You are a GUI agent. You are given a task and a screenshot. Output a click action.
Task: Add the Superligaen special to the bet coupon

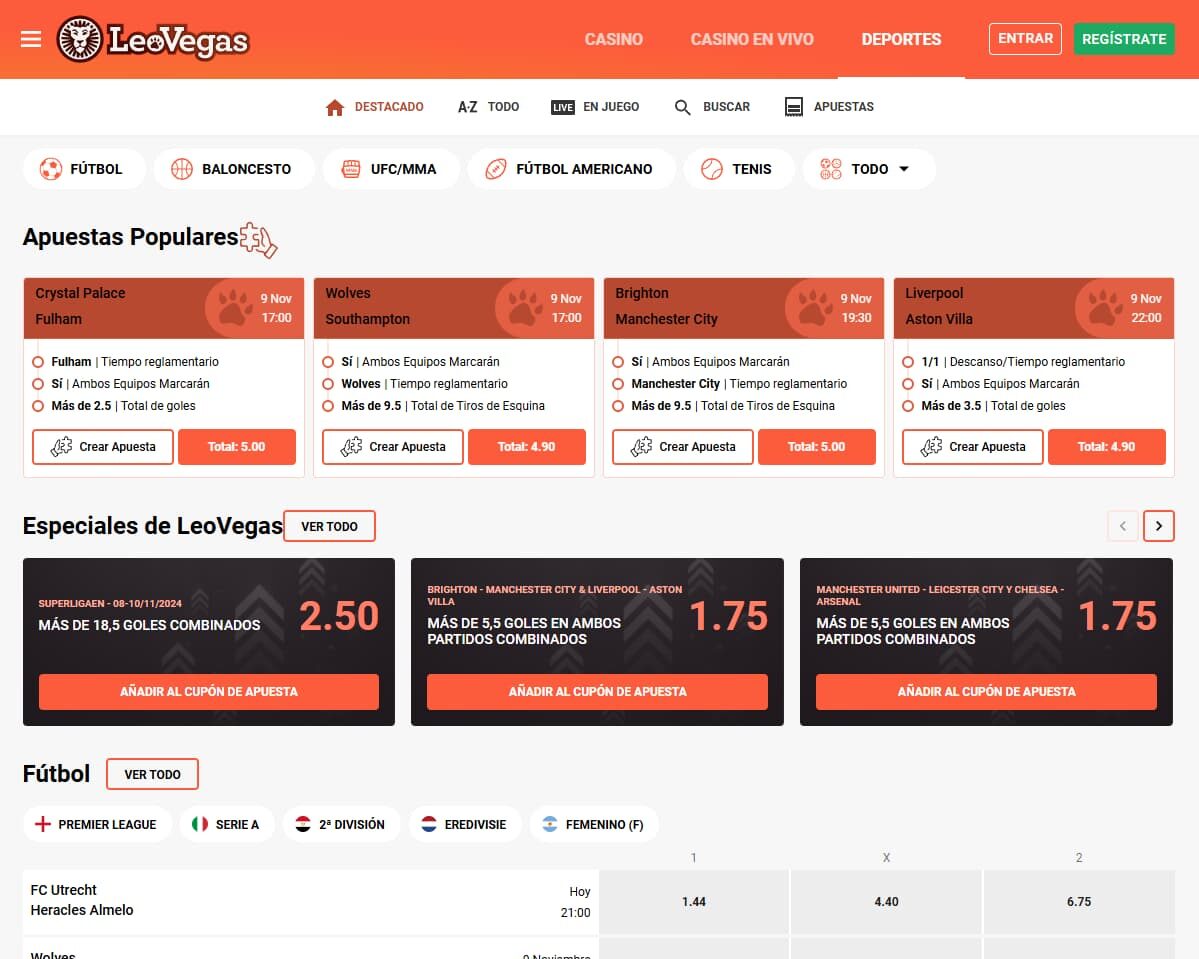click(208, 691)
